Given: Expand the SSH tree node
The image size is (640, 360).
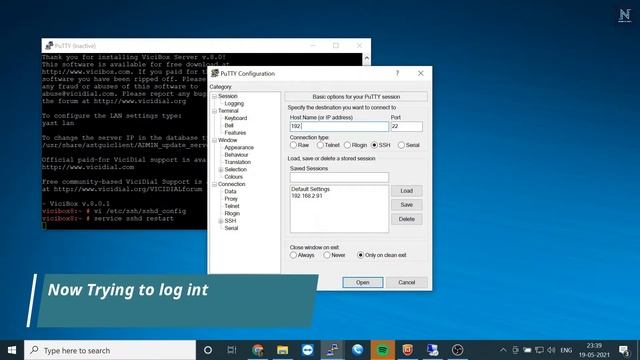Looking at the screenshot, I should 221,221.
